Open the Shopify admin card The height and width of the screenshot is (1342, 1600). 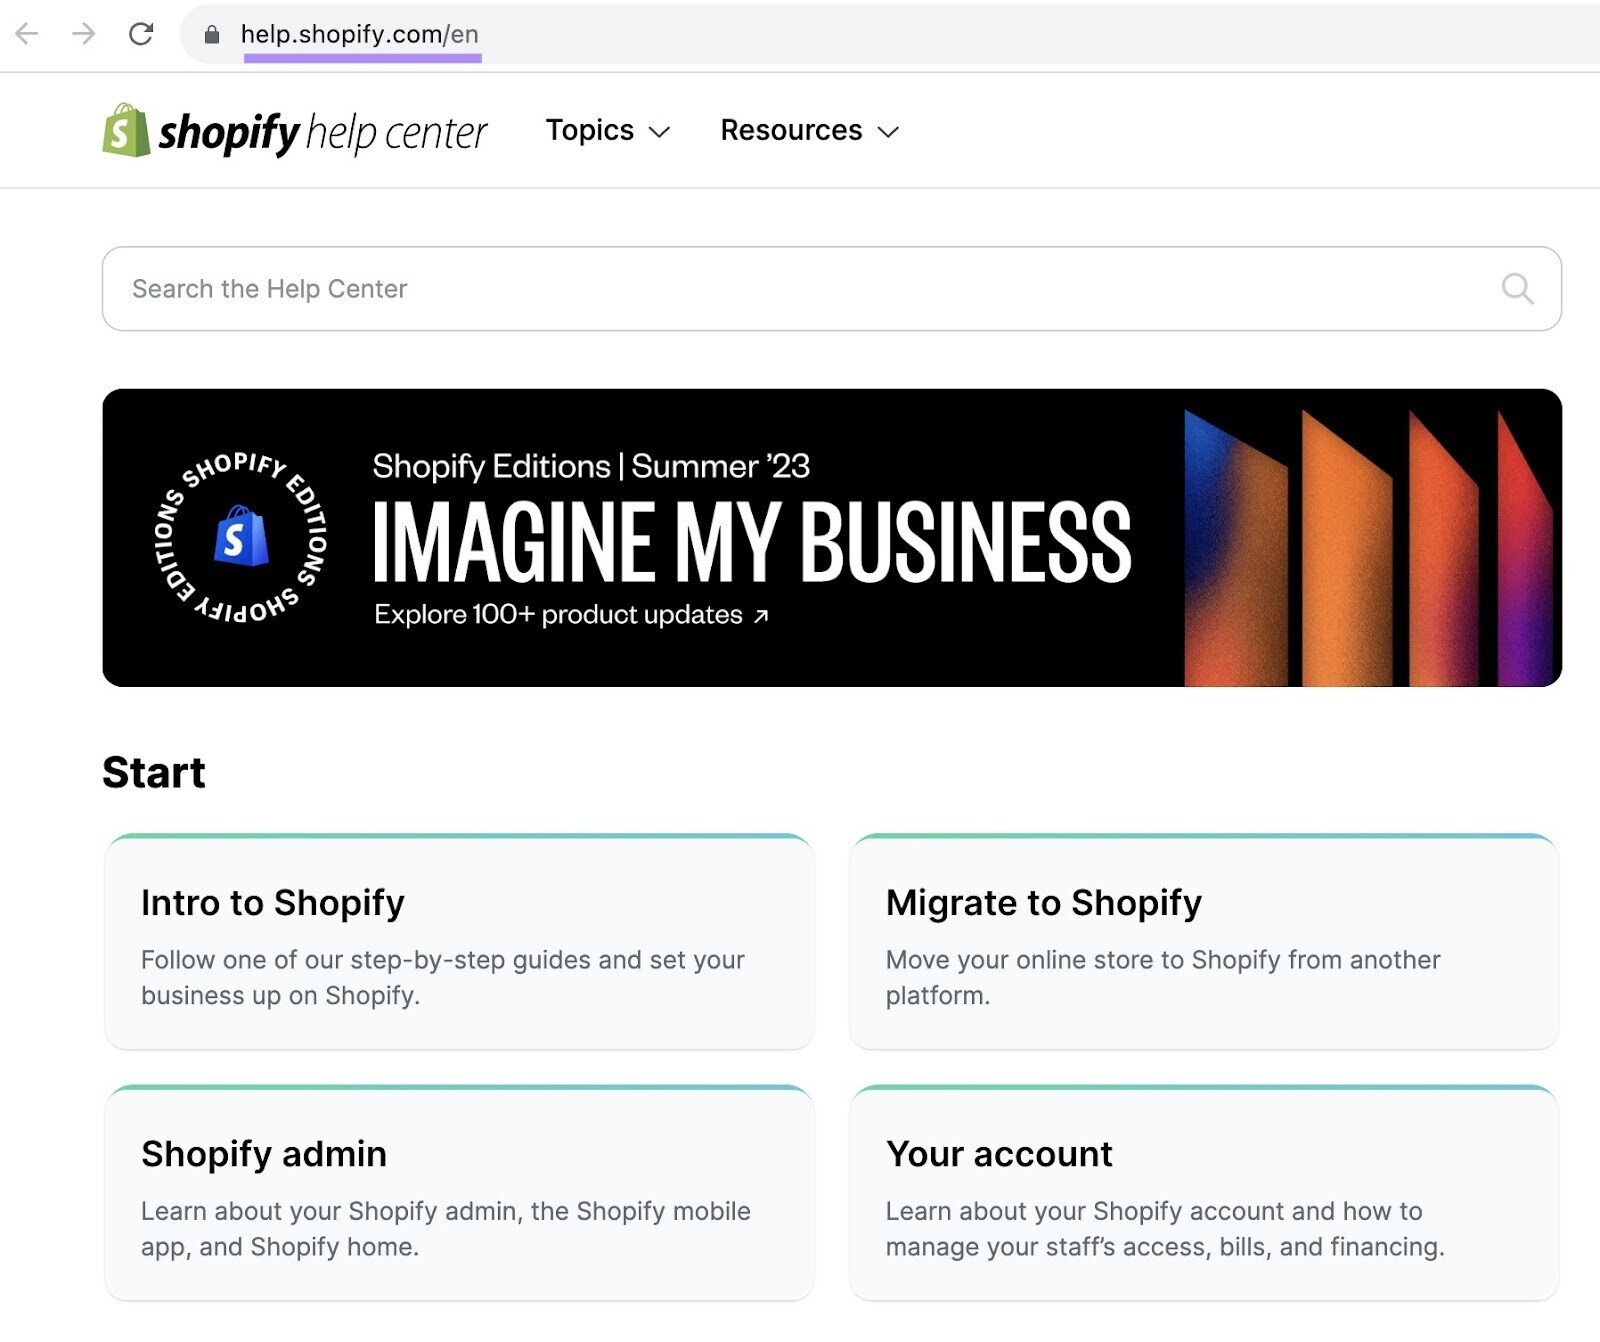point(460,1190)
